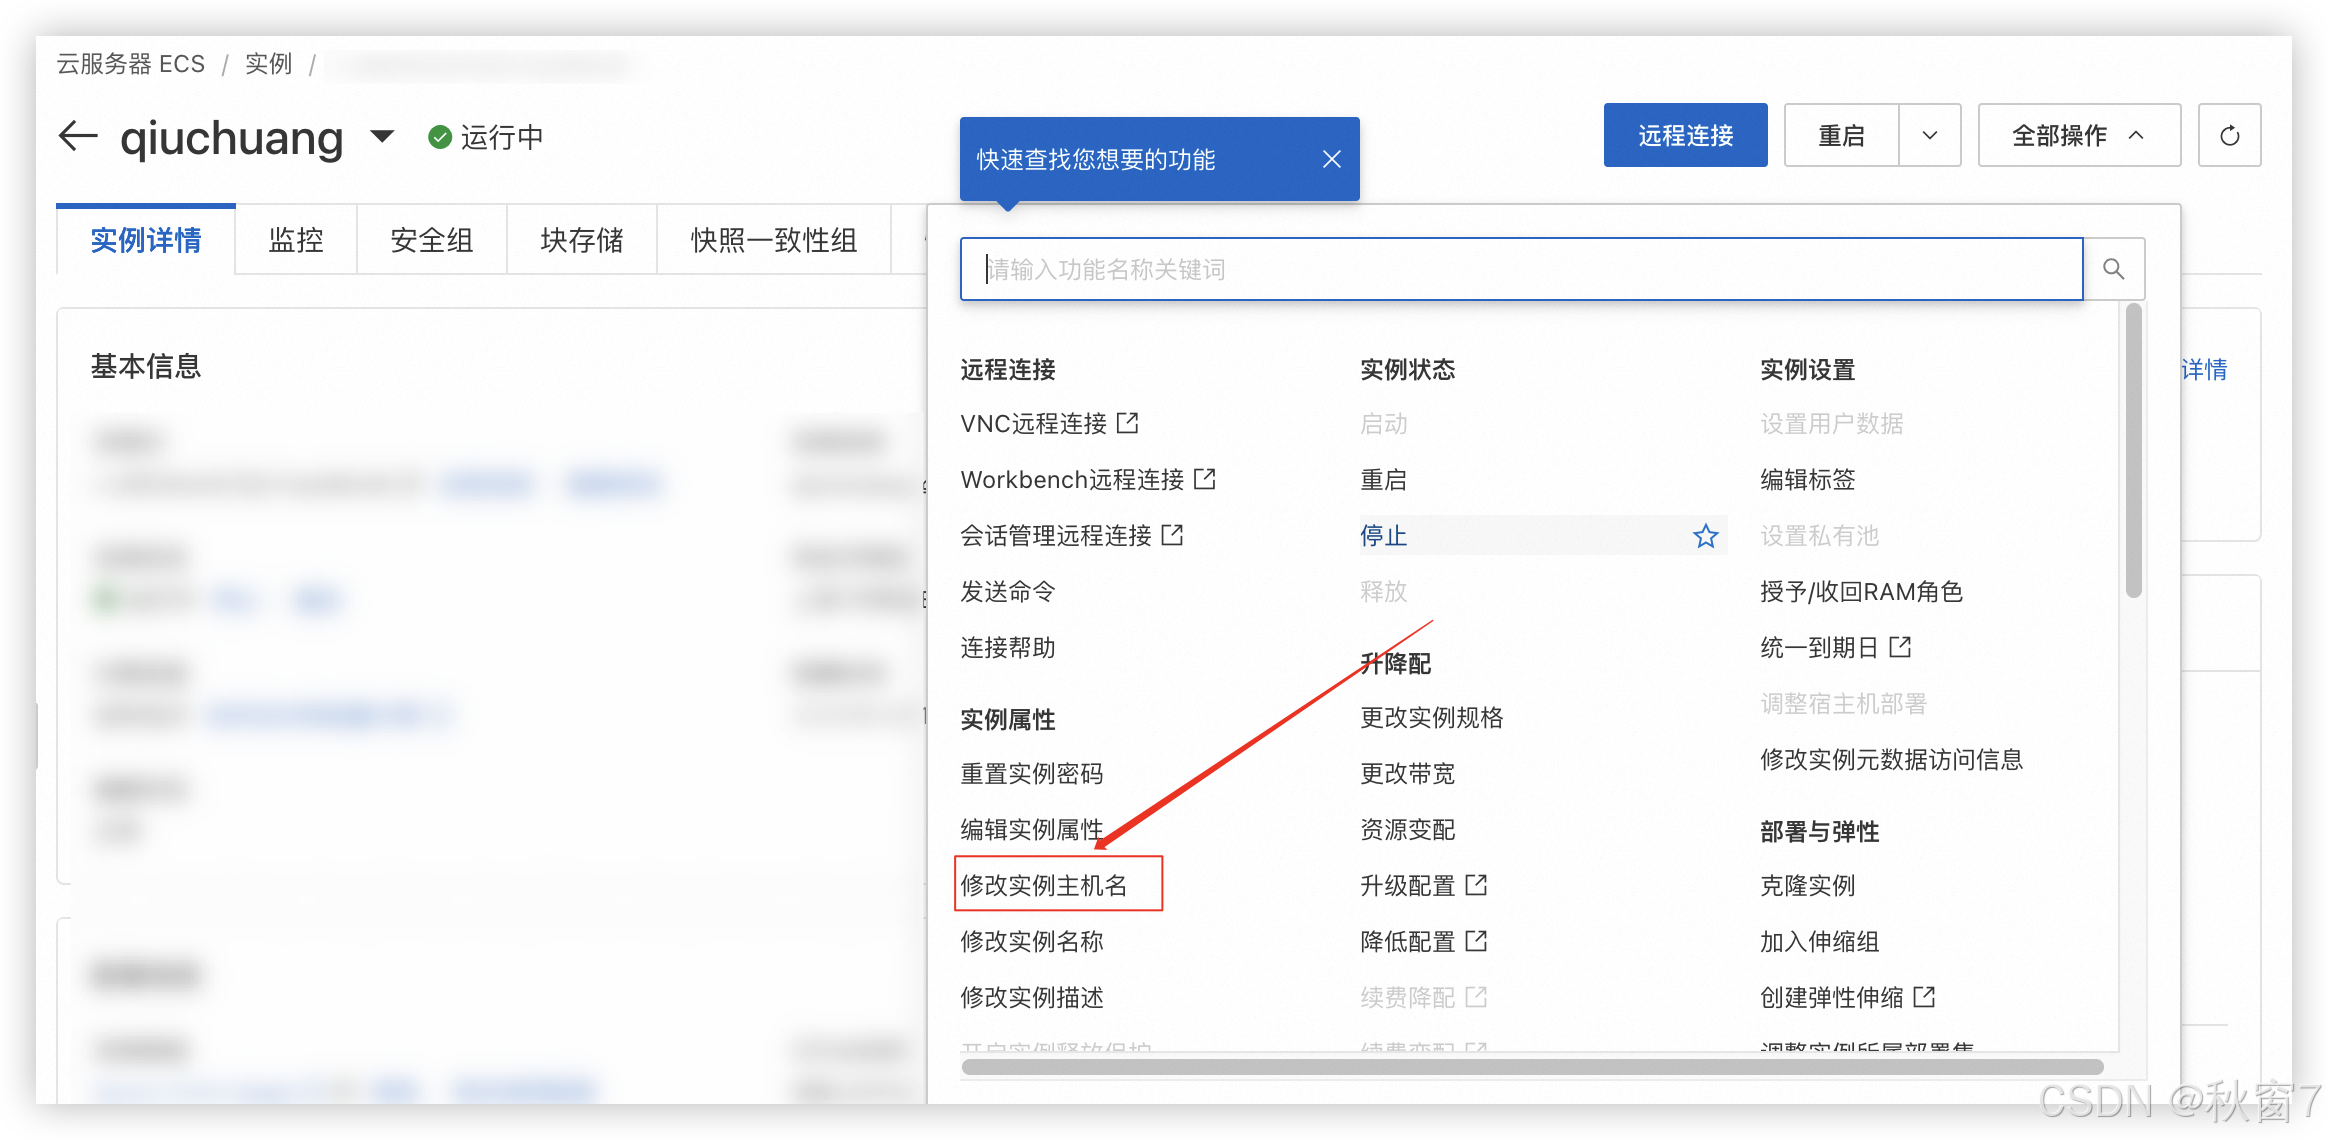Click the refresh icon button
The width and height of the screenshot is (2328, 1140).
2229,136
